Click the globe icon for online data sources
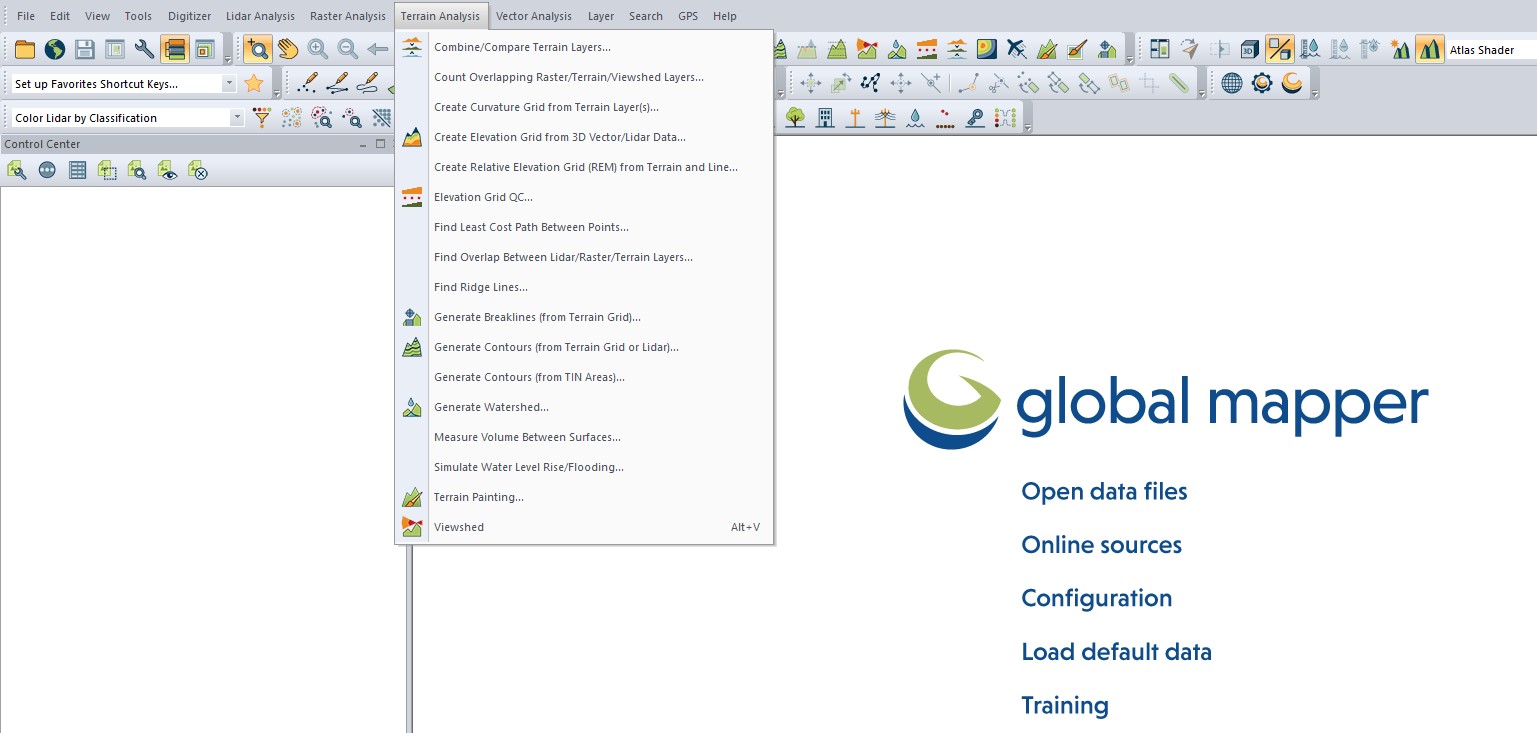 [x=54, y=49]
